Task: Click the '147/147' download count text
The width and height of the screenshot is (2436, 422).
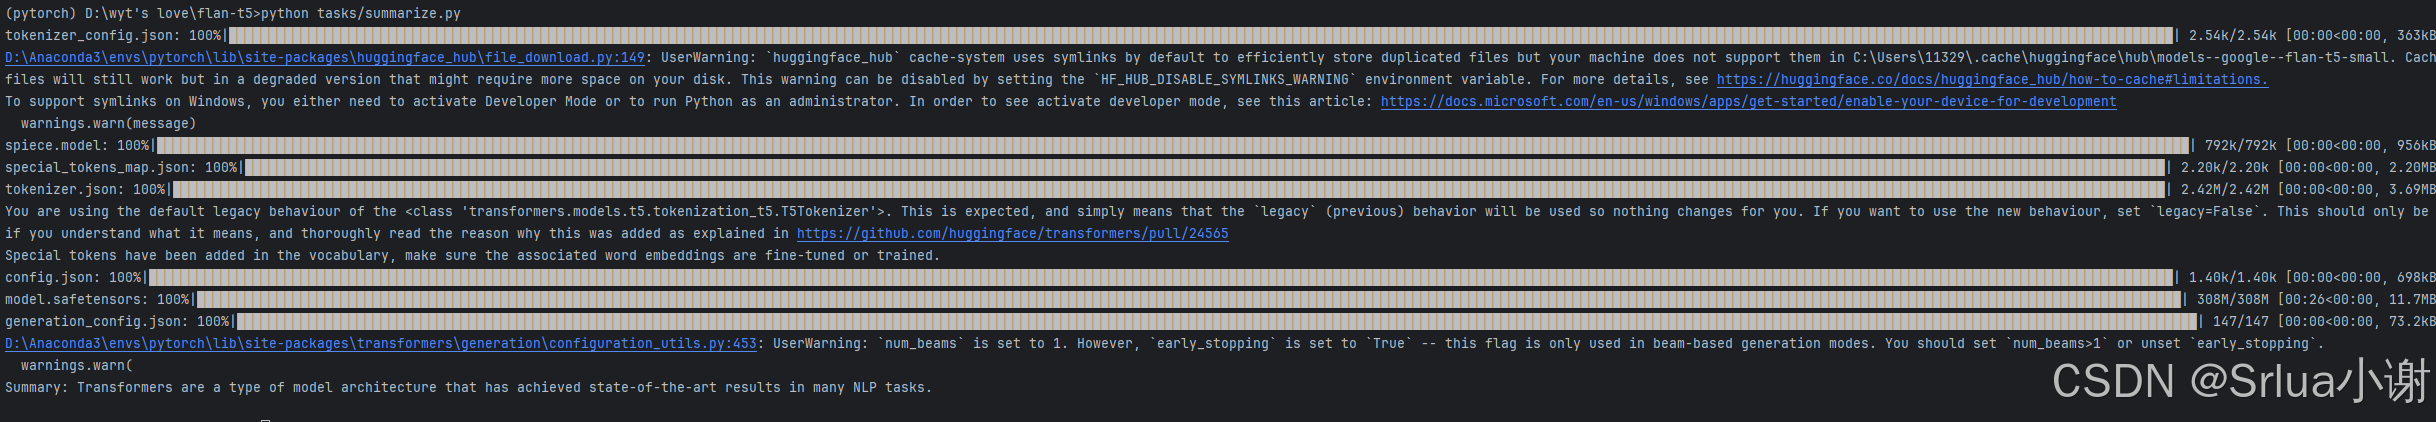Action: pos(2240,322)
